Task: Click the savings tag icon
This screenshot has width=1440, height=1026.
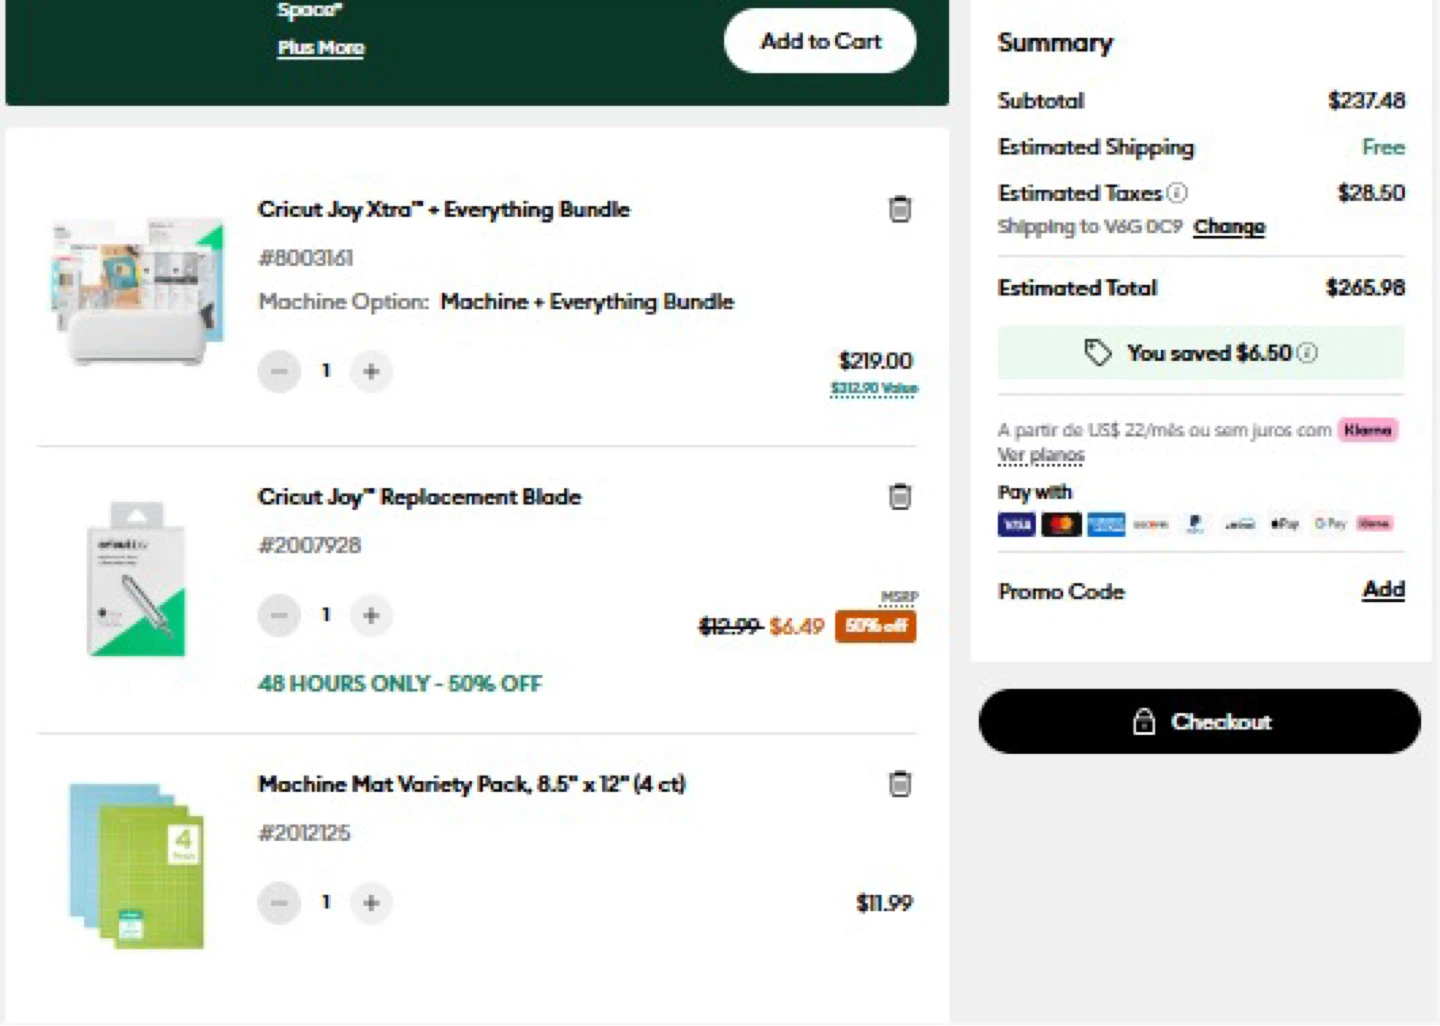Action: coord(1098,352)
